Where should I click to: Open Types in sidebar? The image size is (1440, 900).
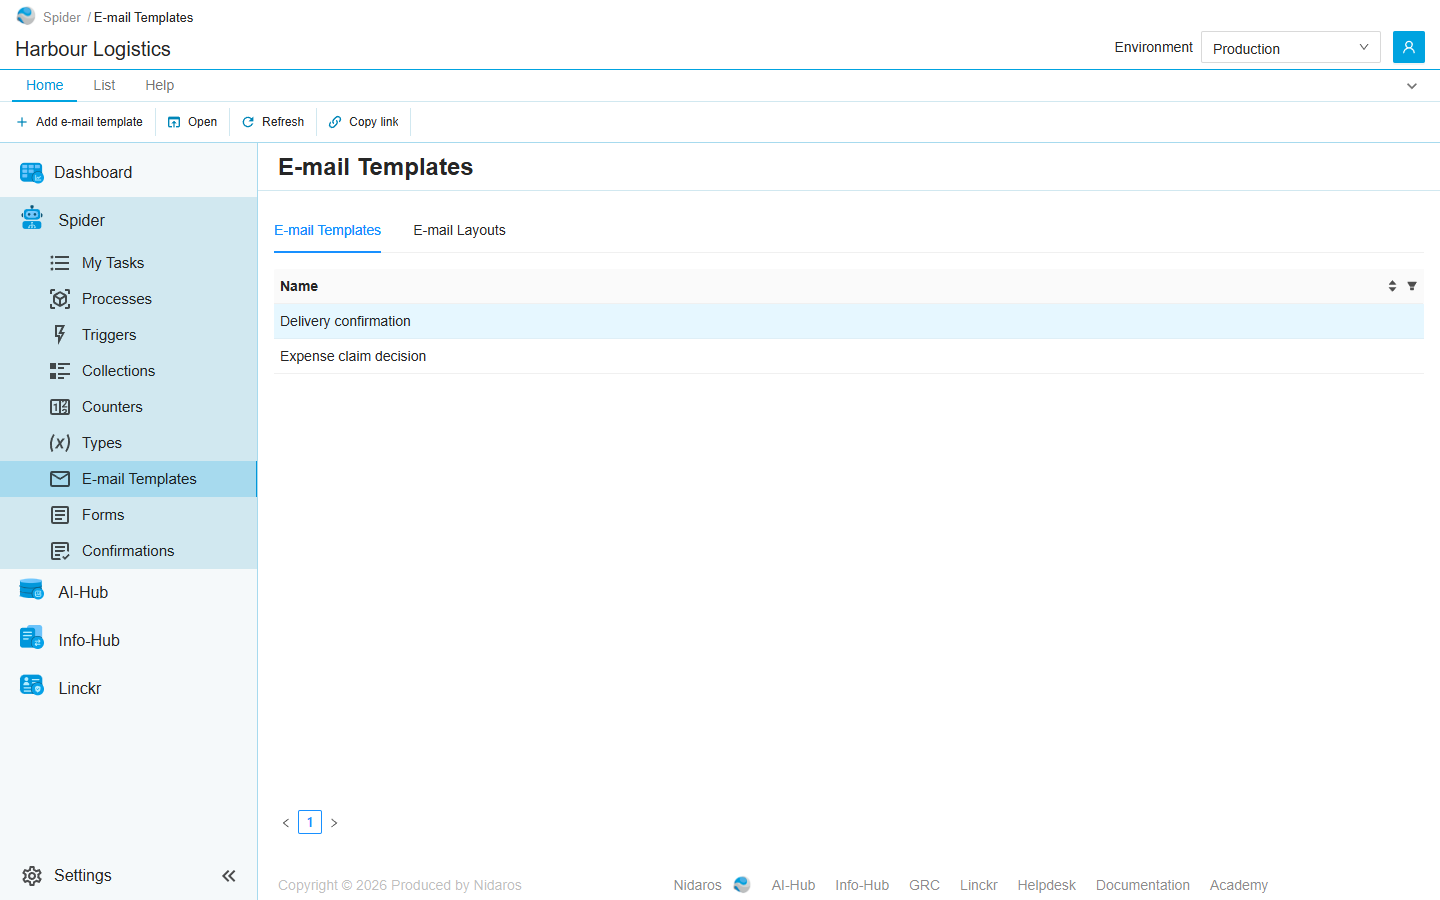(x=102, y=443)
